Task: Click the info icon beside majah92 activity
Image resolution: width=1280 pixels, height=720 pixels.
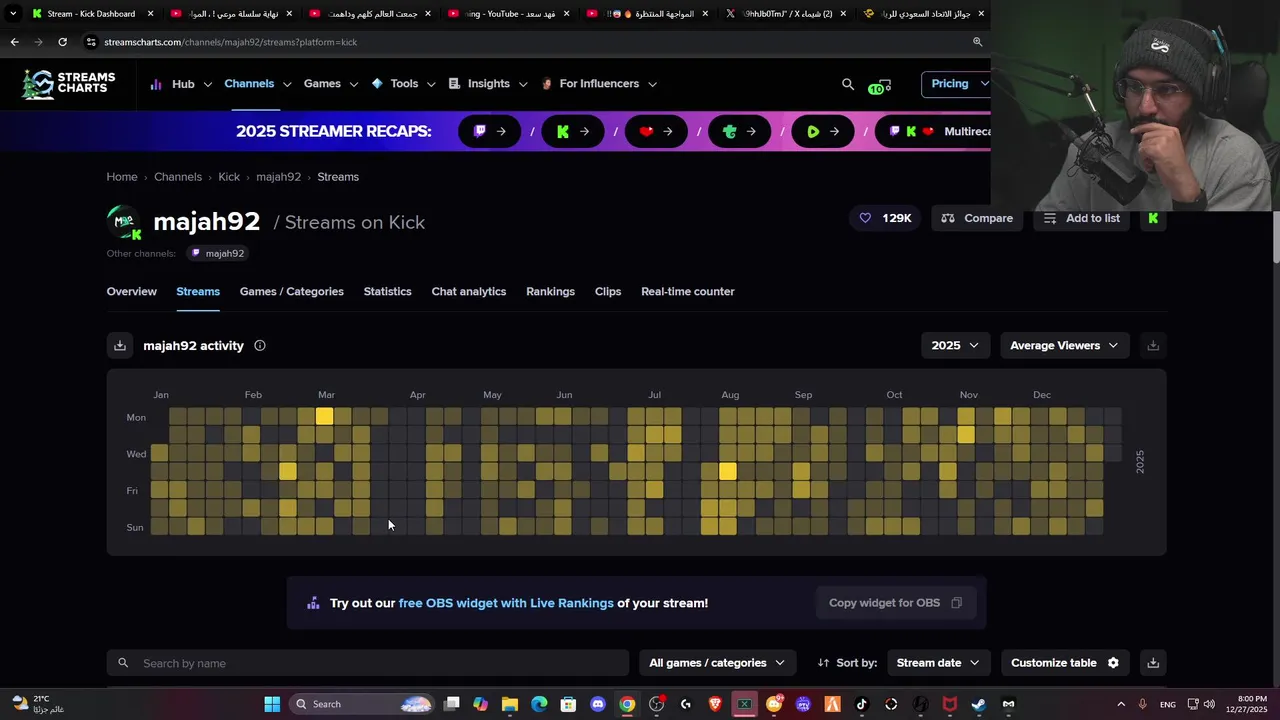Action: point(260,345)
